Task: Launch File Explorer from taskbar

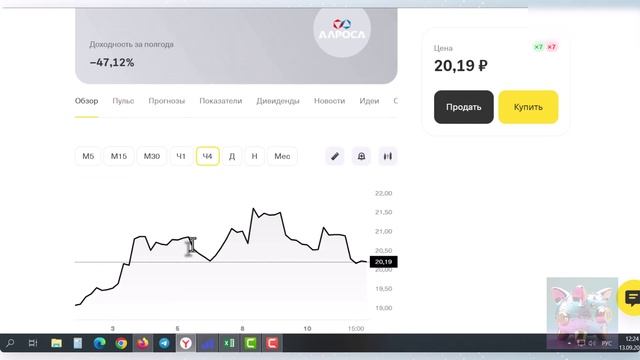Action: tap(56, 343)
